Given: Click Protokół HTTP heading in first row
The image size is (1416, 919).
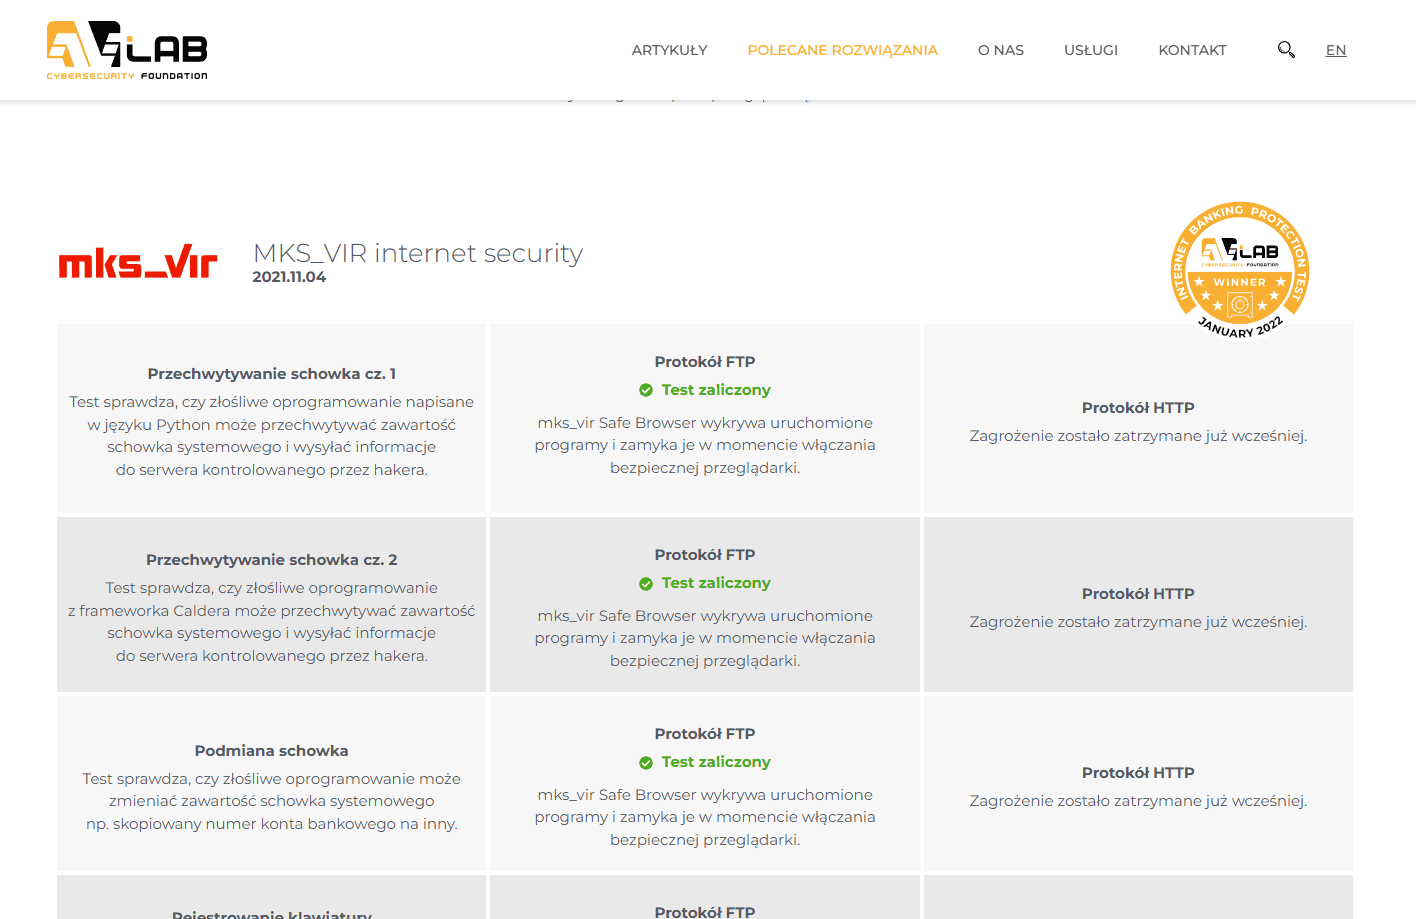Looking at the screenshot, I should pos(1138,408).
